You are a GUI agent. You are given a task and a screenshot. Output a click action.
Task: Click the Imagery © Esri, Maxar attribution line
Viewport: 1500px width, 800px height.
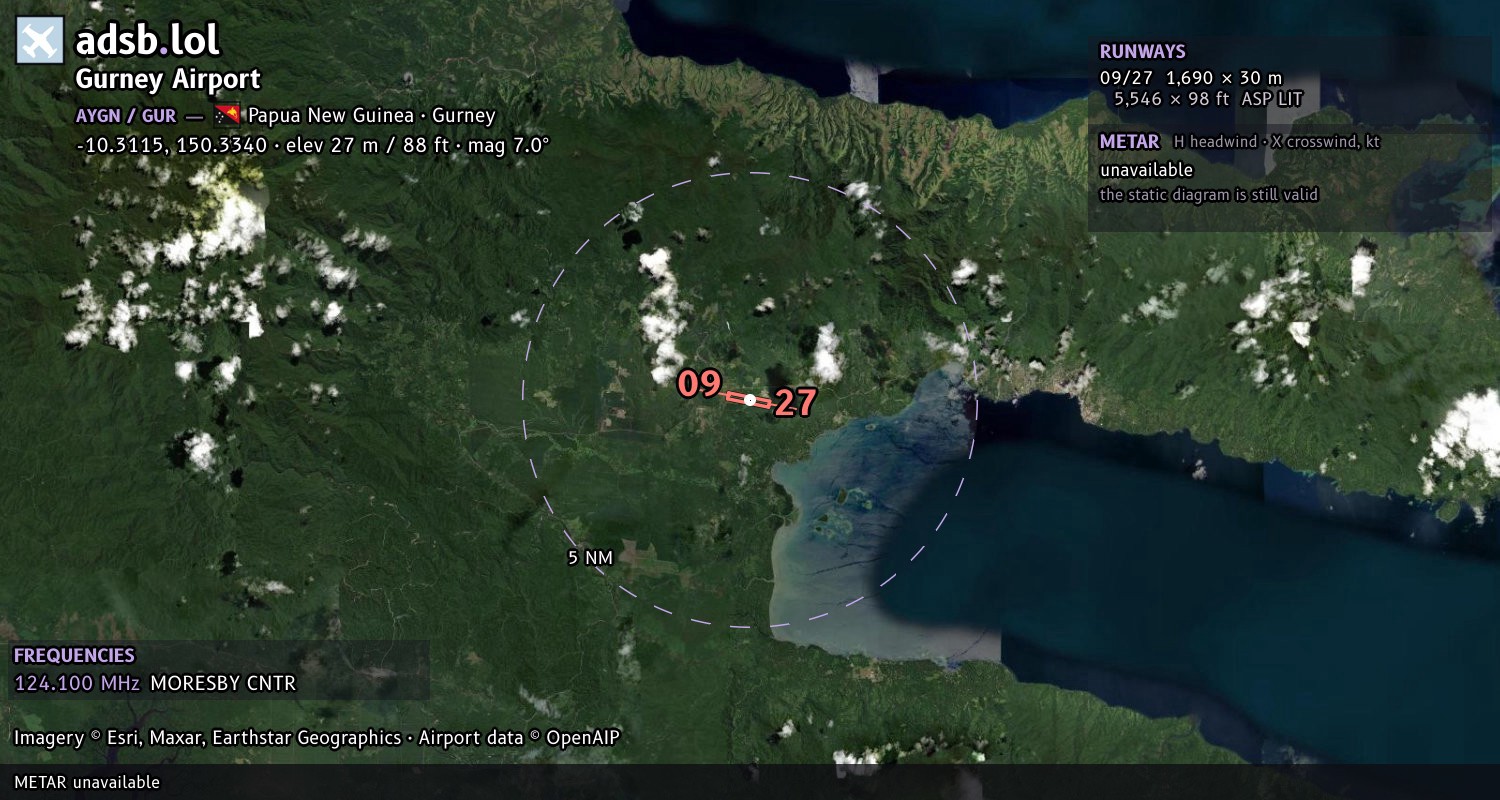coord(317,738)
